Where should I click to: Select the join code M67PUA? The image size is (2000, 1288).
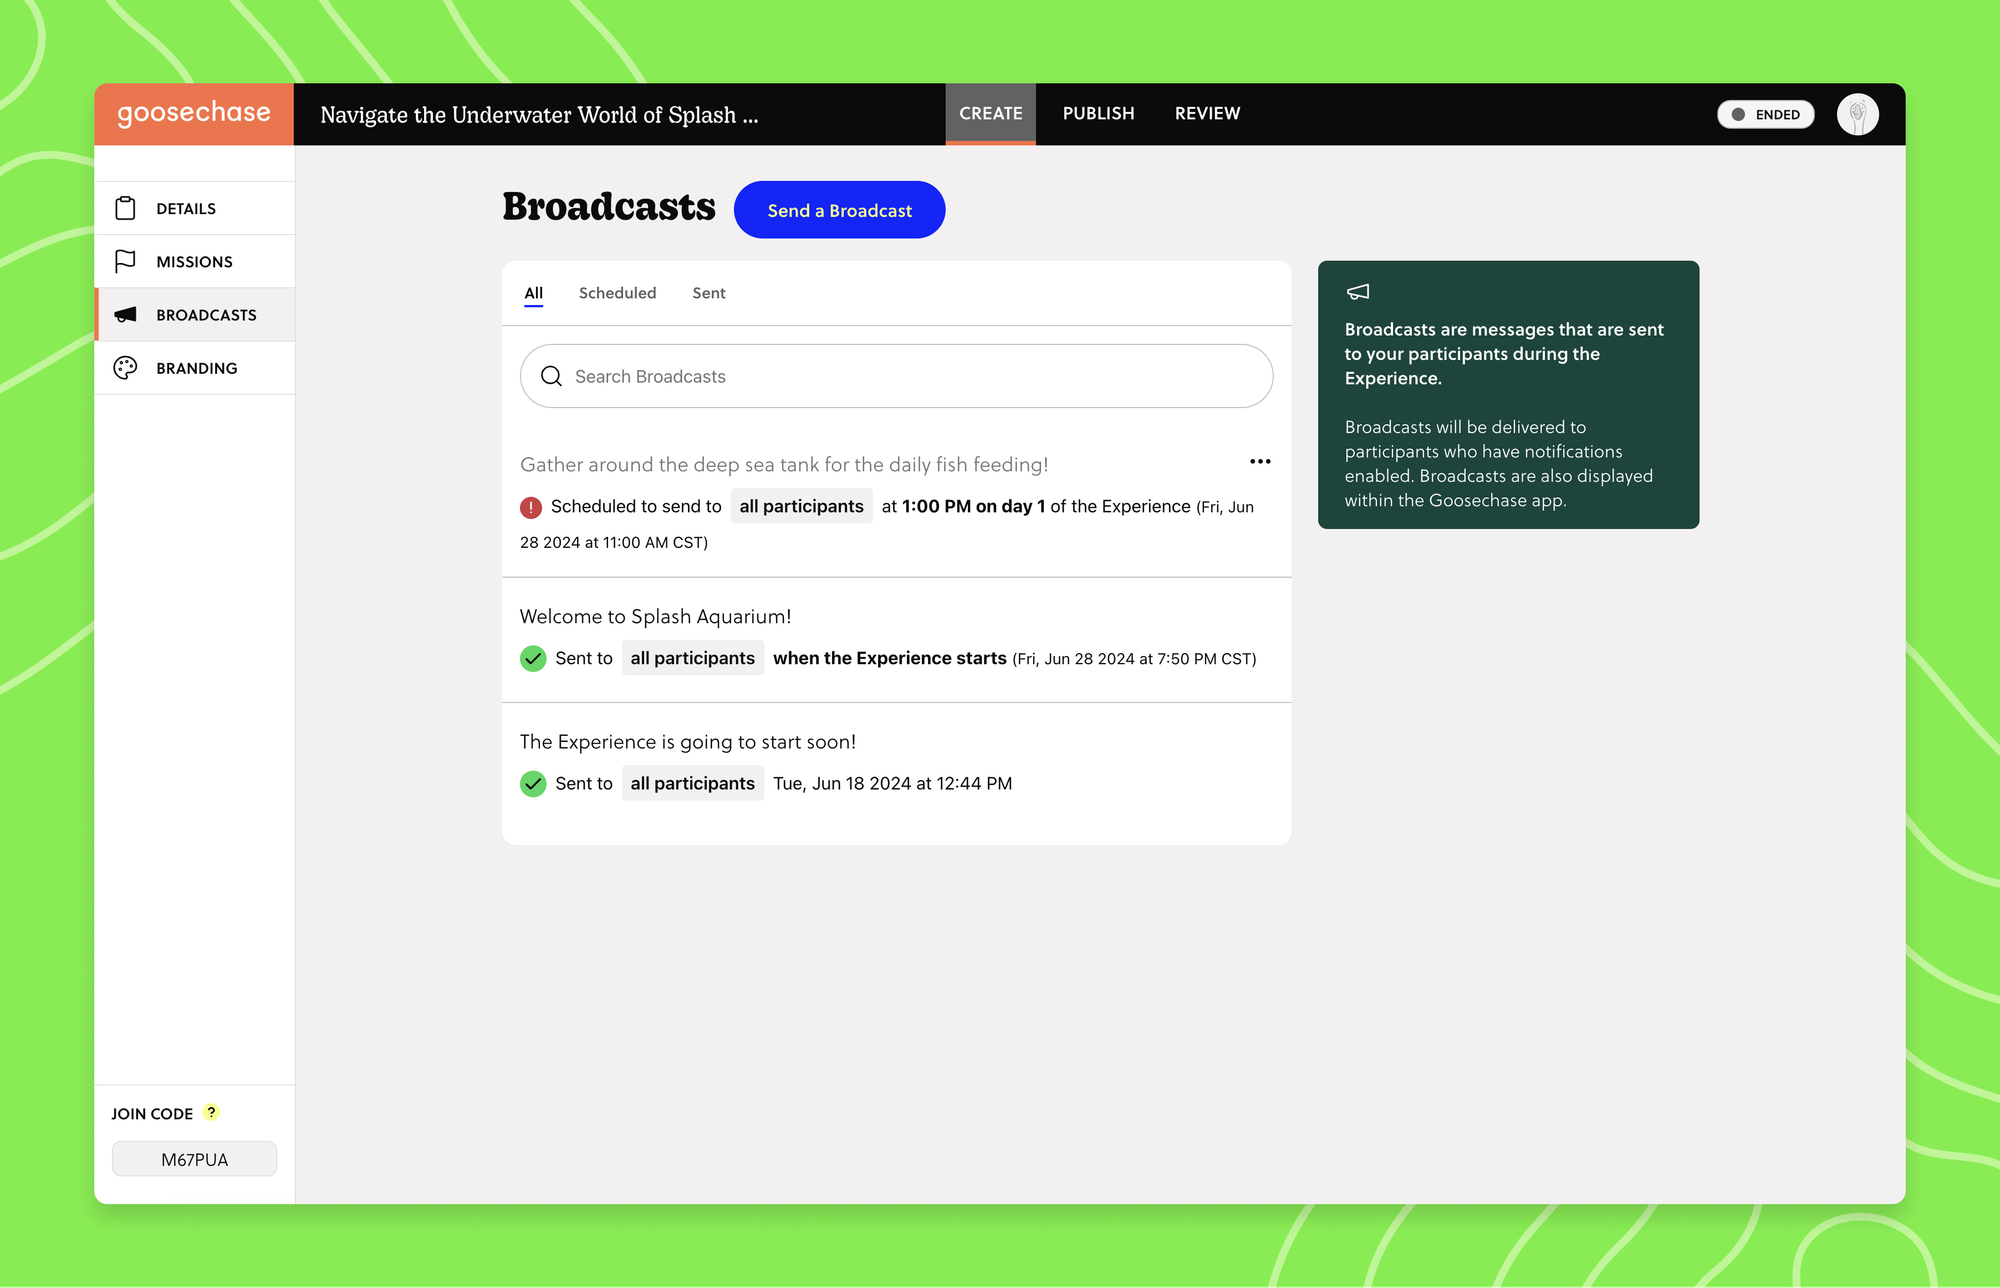click(x=194, y=1158)
